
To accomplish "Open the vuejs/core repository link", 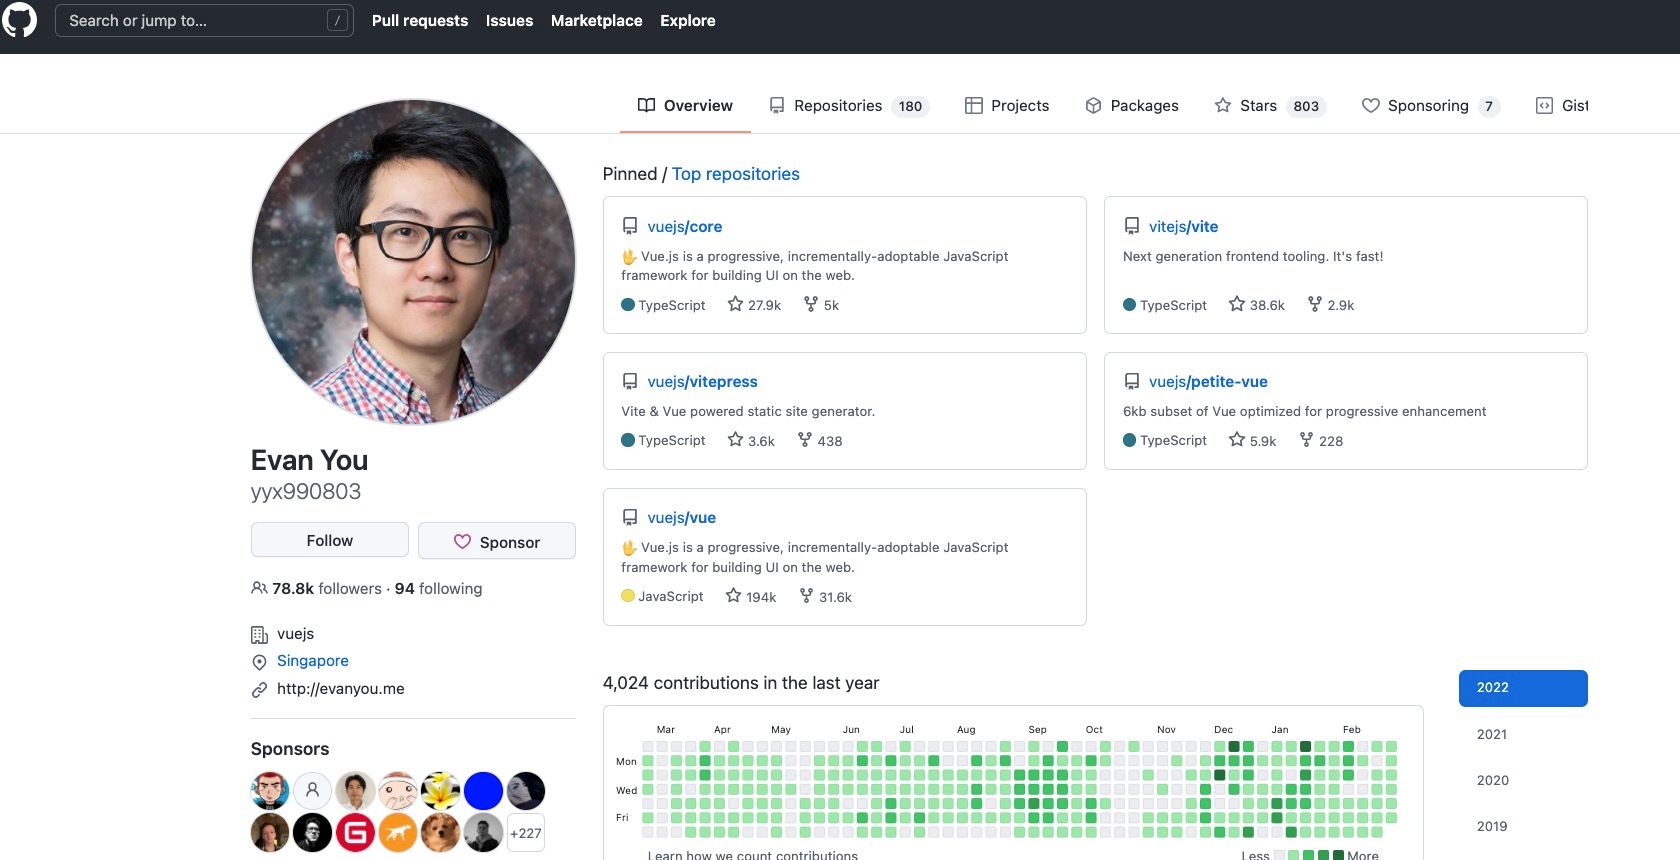I will pos(685,227).
